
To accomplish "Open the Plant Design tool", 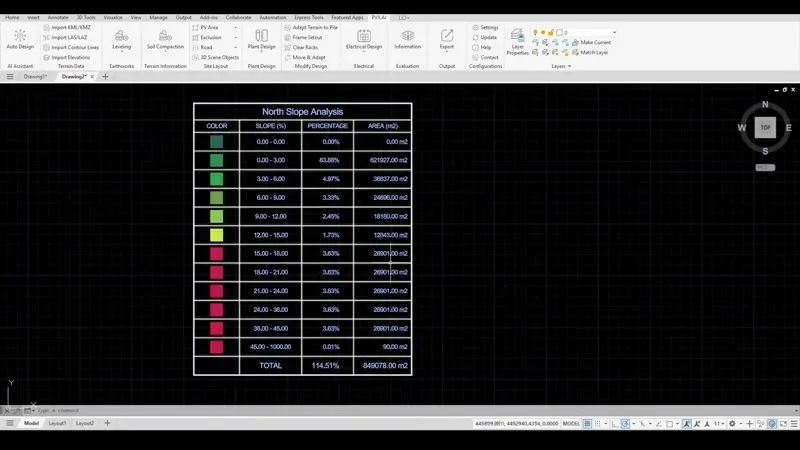I will [x=261, y=39].
